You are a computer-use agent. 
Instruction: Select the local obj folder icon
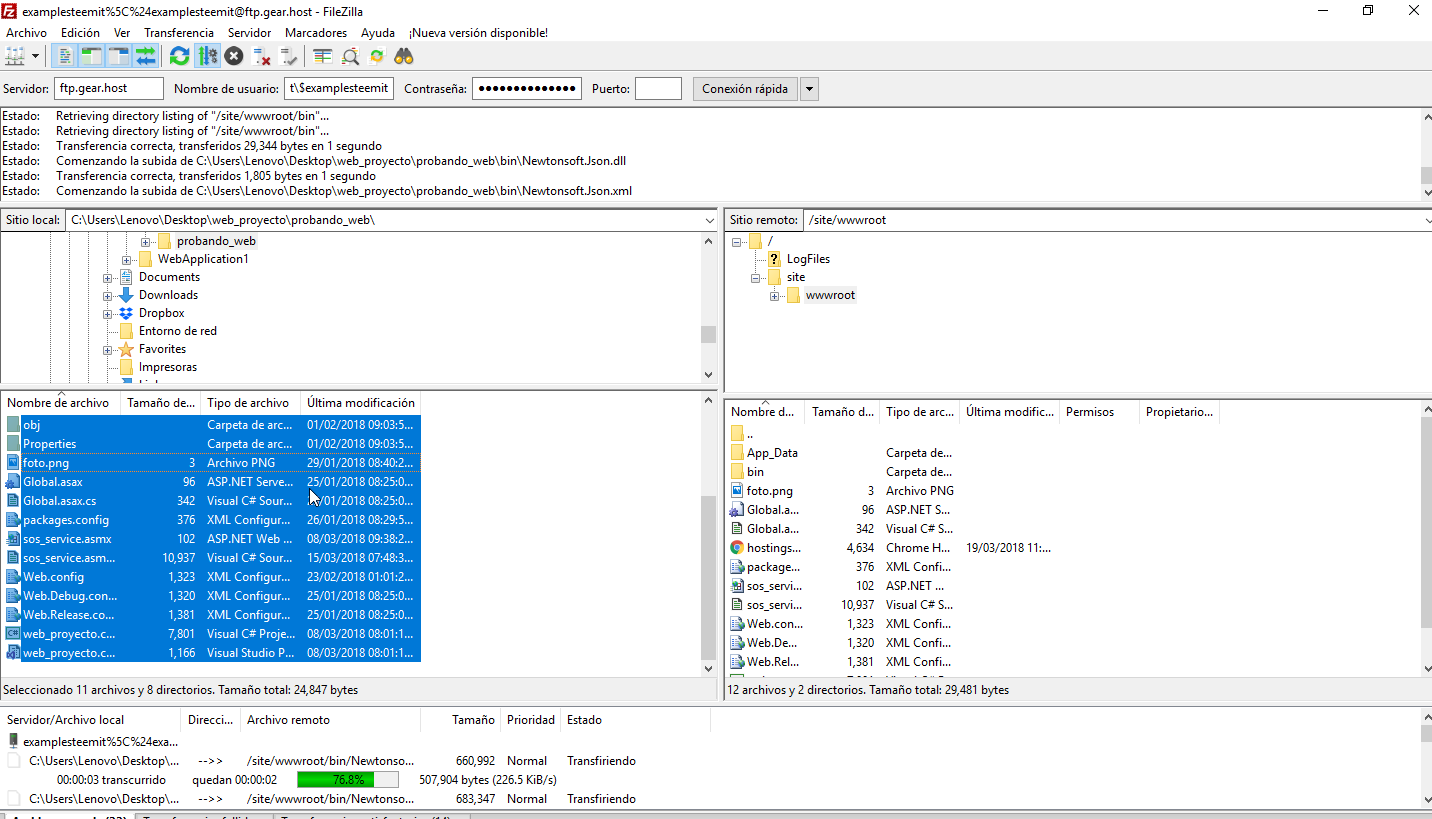pyautogui.click(x=13, y=425)
